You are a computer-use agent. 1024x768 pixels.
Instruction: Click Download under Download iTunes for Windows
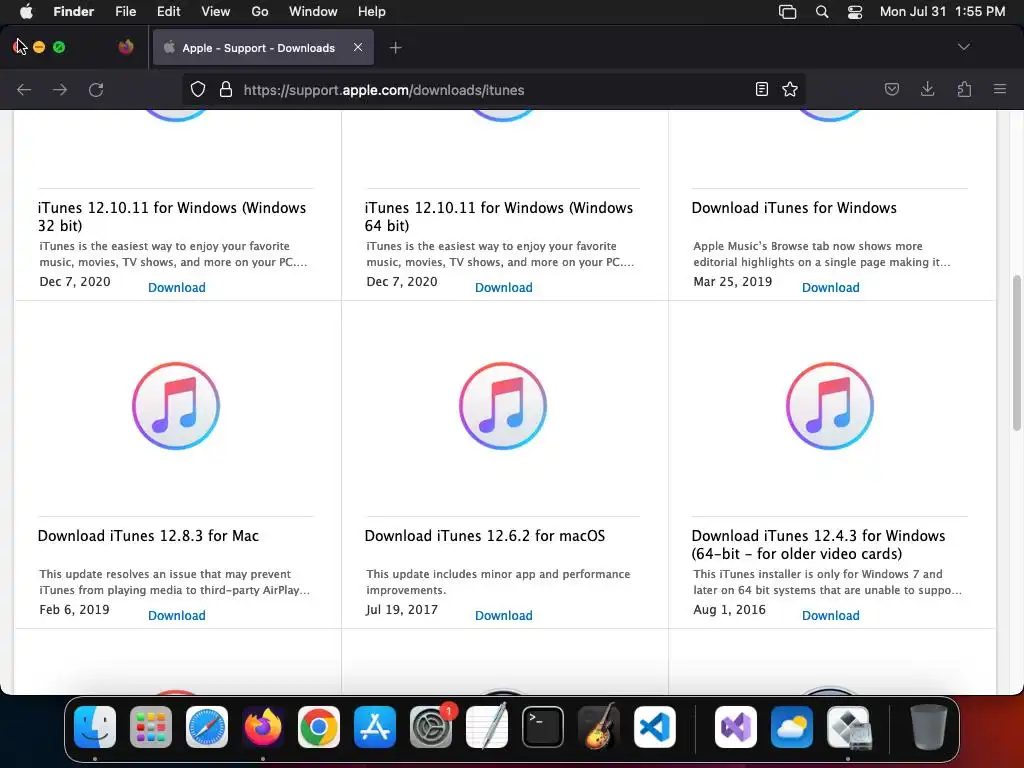point(831,287)
